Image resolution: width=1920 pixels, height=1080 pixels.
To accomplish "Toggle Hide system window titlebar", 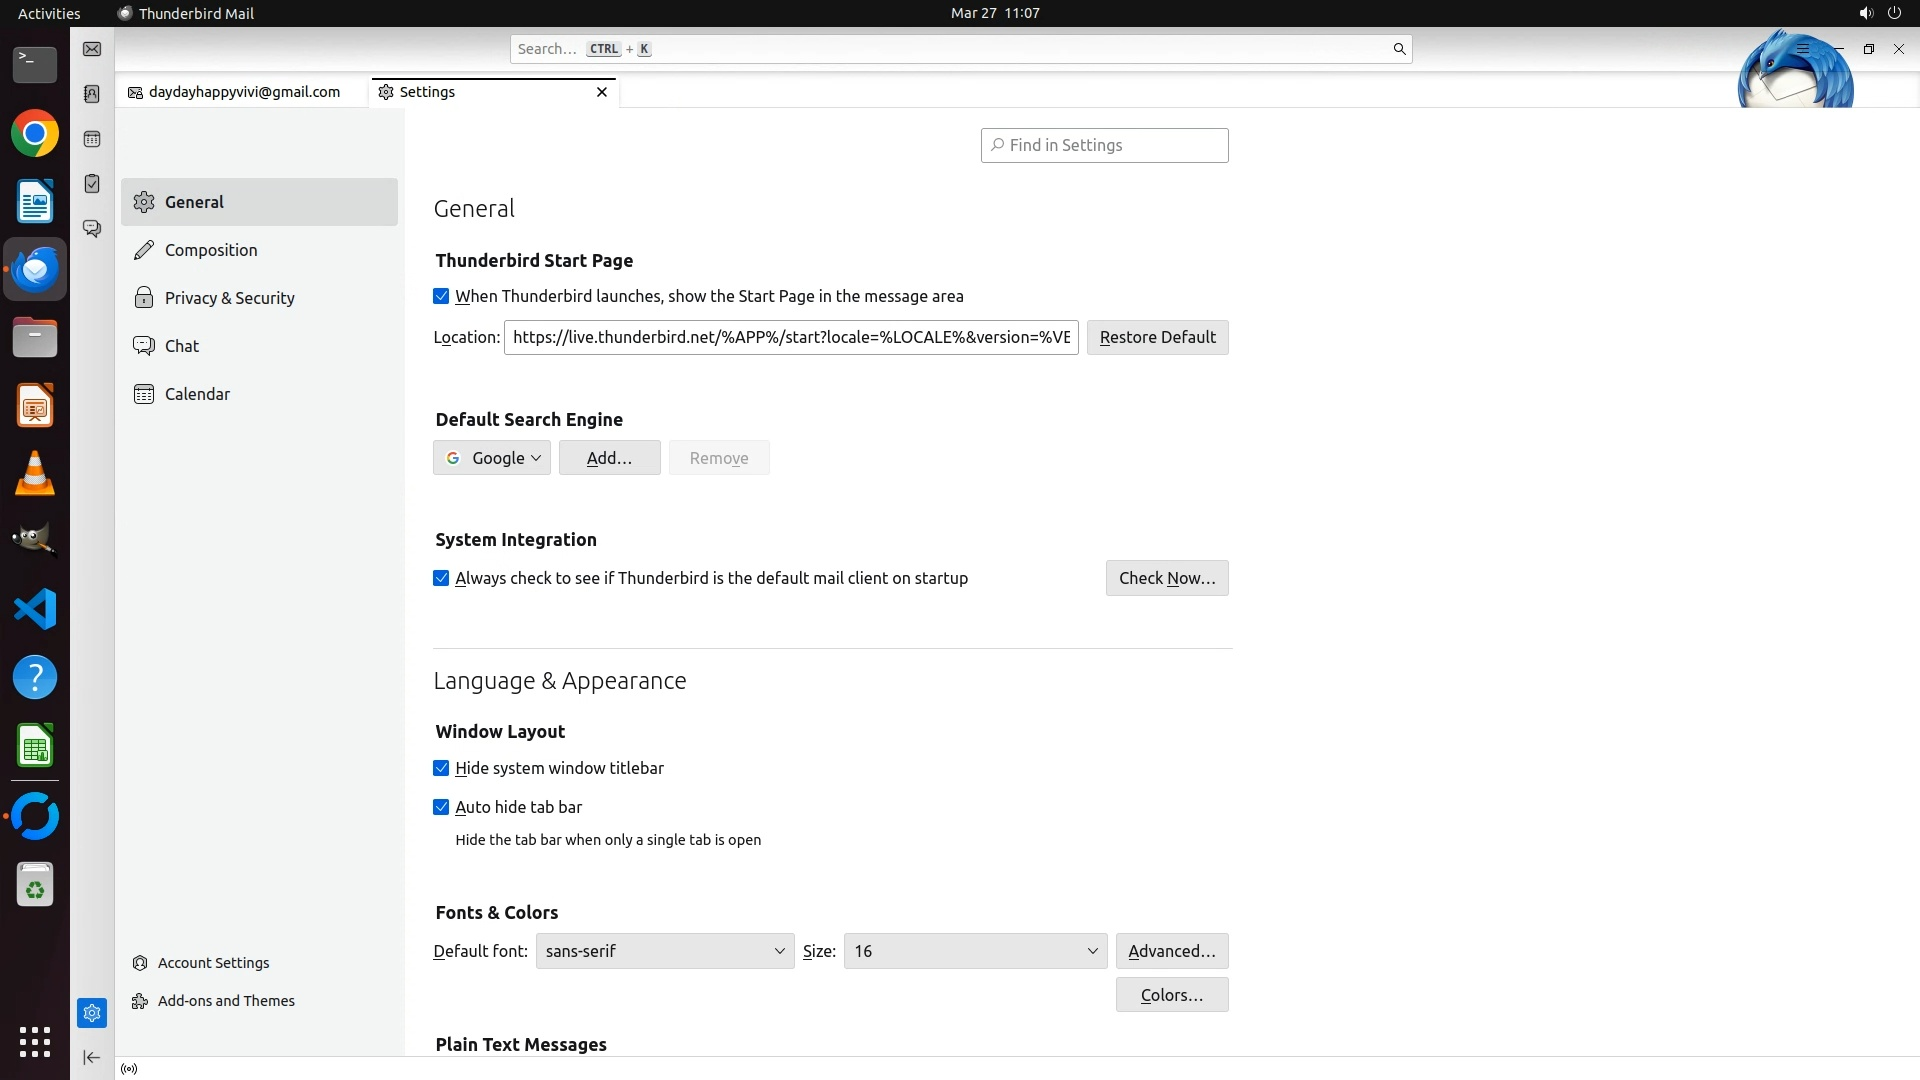I will click(x=441, y=768).
